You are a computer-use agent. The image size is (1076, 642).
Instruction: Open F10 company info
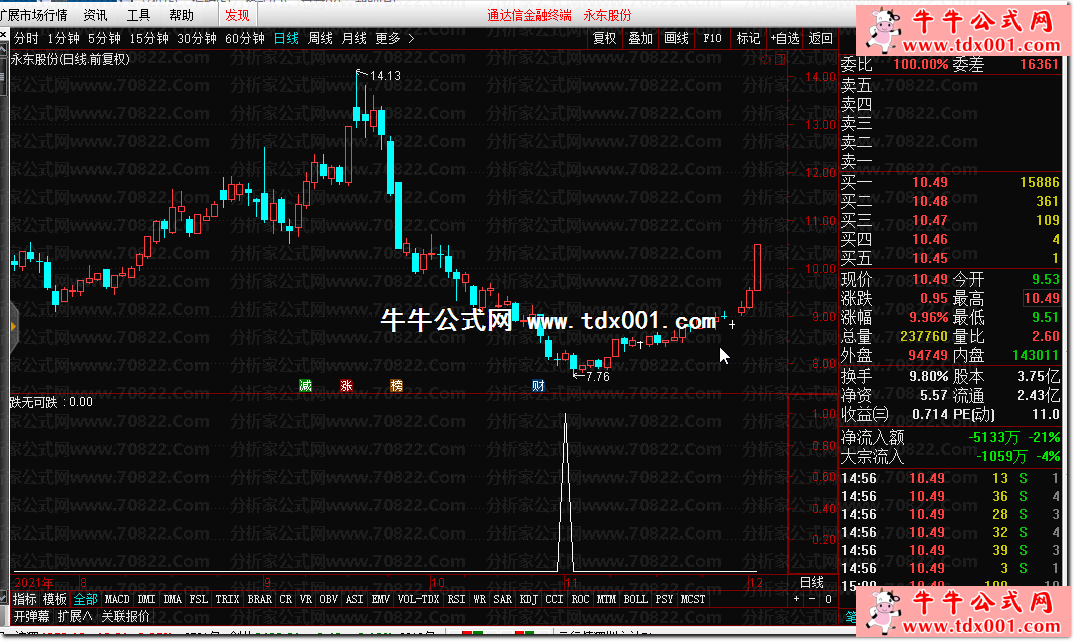(712, 38)
